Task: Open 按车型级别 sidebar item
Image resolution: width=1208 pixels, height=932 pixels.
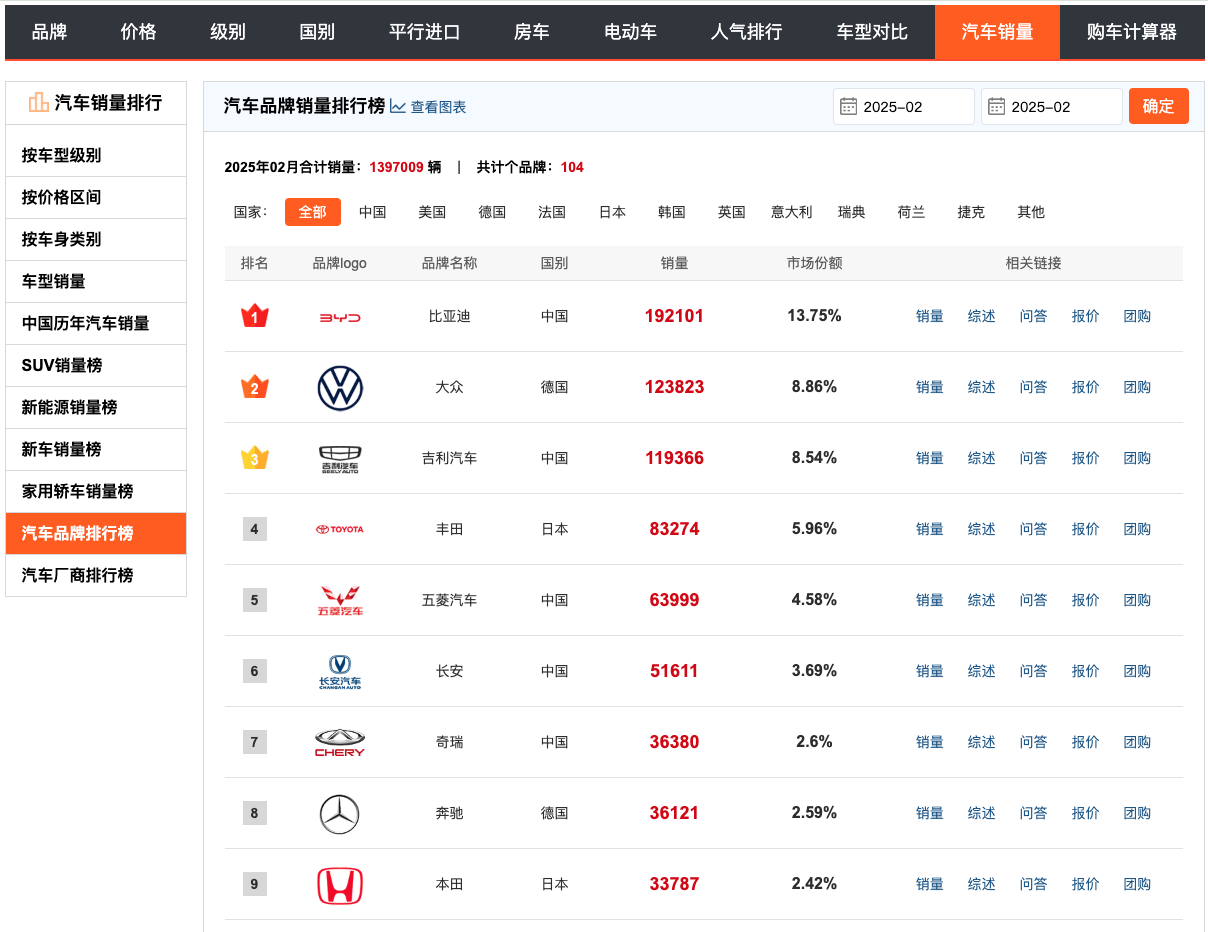Action: point(96,155)
